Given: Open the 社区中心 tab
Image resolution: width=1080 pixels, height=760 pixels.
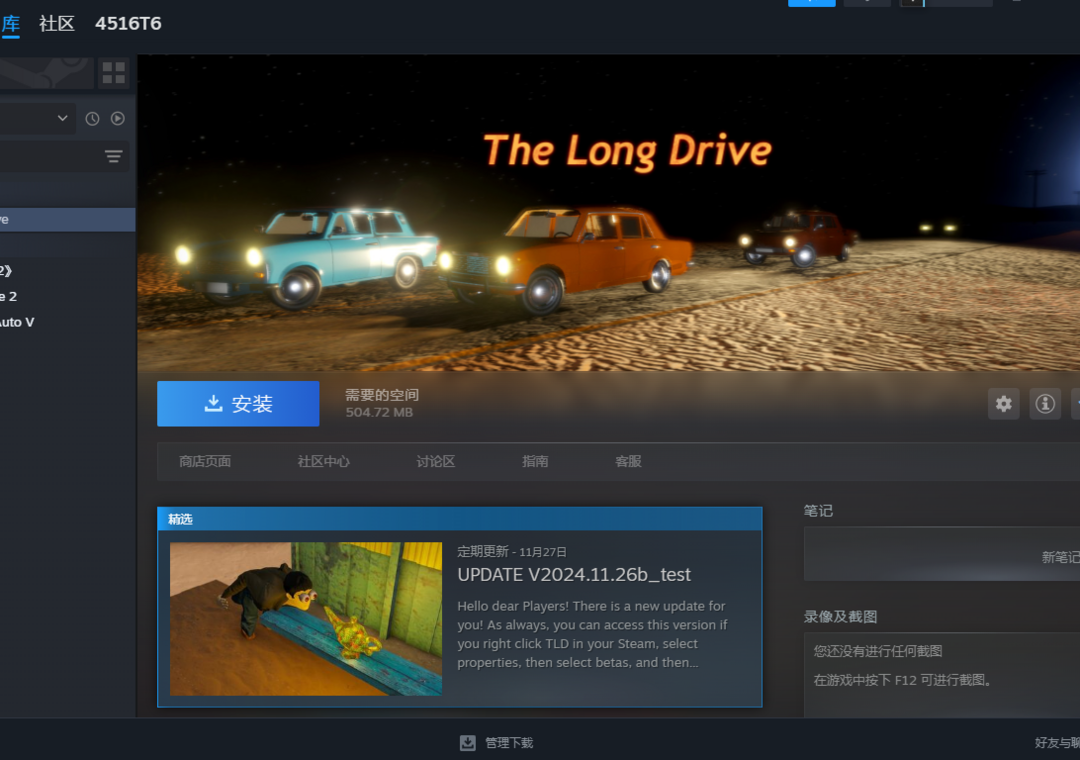Looking at the screenshot, I should pyautogui.click(x=323, y=461).
